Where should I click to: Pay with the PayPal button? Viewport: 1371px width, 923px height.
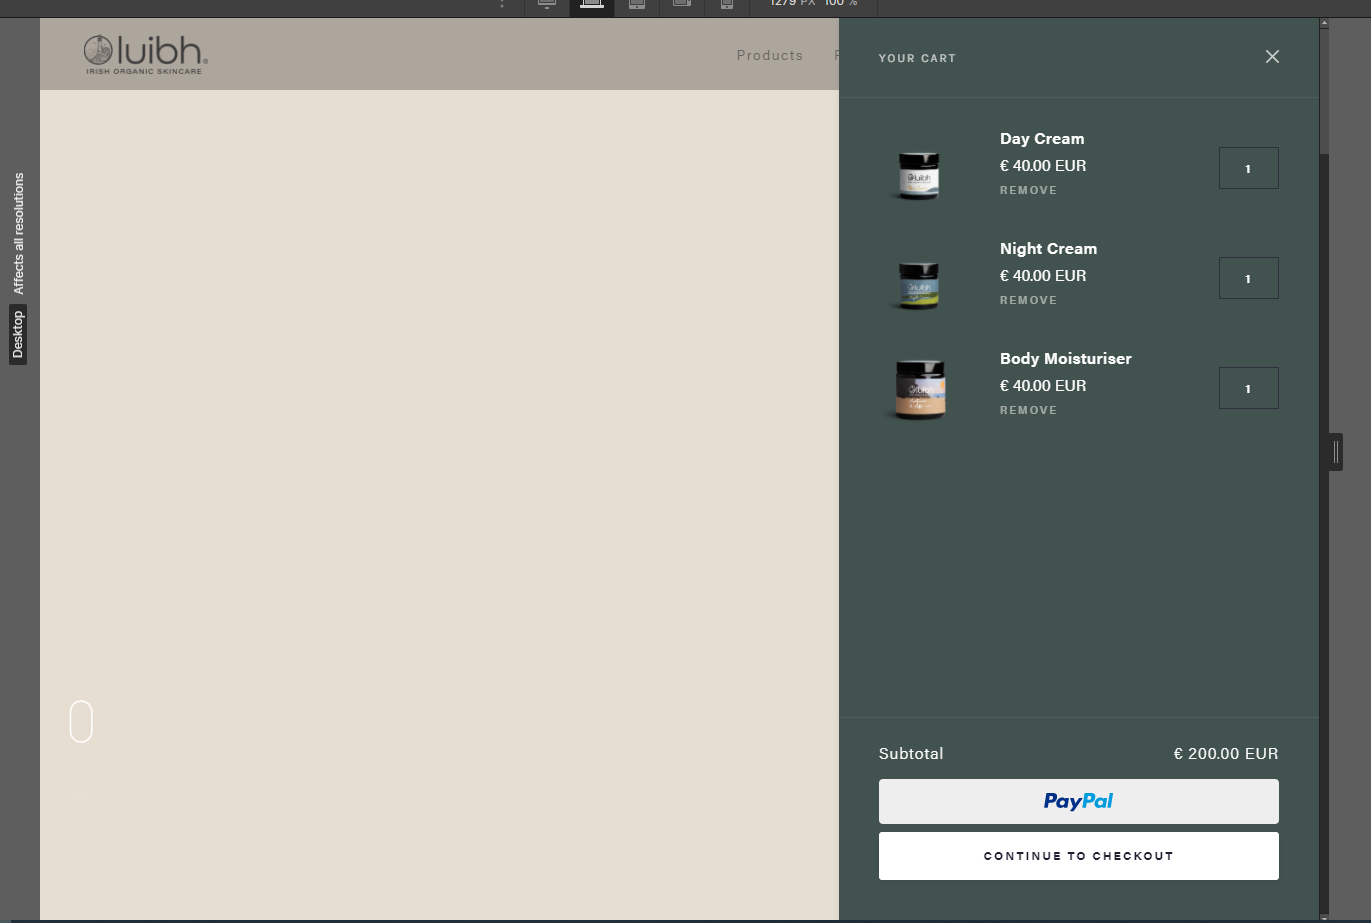(1078, 801)
